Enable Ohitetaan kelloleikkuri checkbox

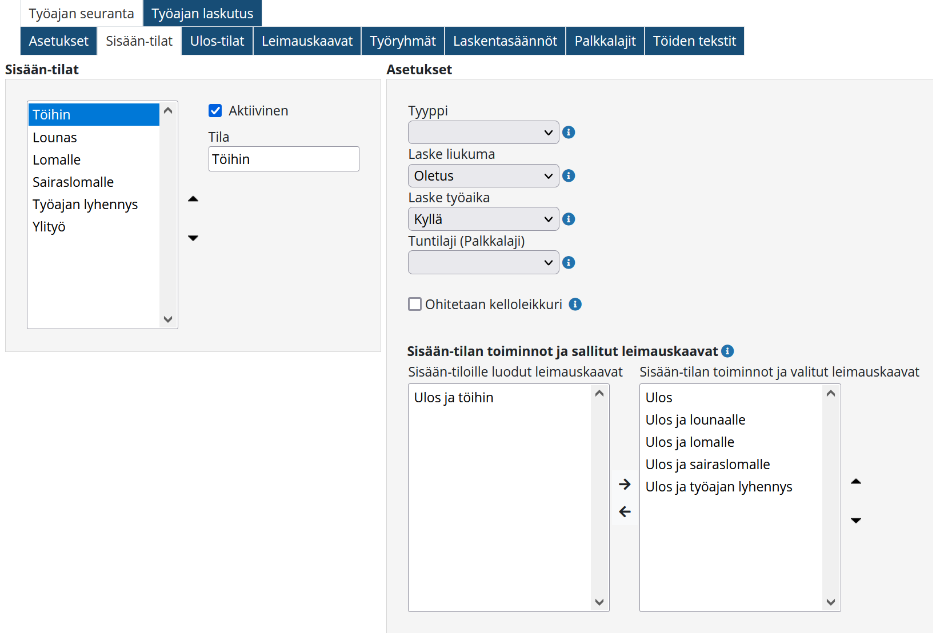pos(415,304)
